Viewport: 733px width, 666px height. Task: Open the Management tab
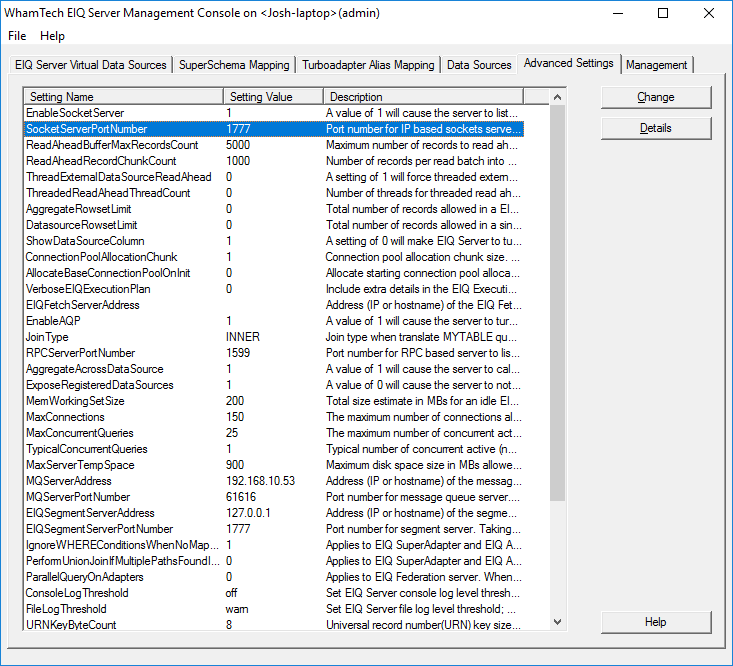(x=656, y=65)
